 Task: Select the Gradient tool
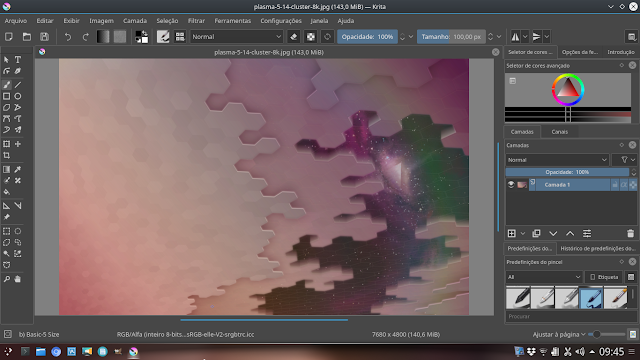click(x=7, y=169)
